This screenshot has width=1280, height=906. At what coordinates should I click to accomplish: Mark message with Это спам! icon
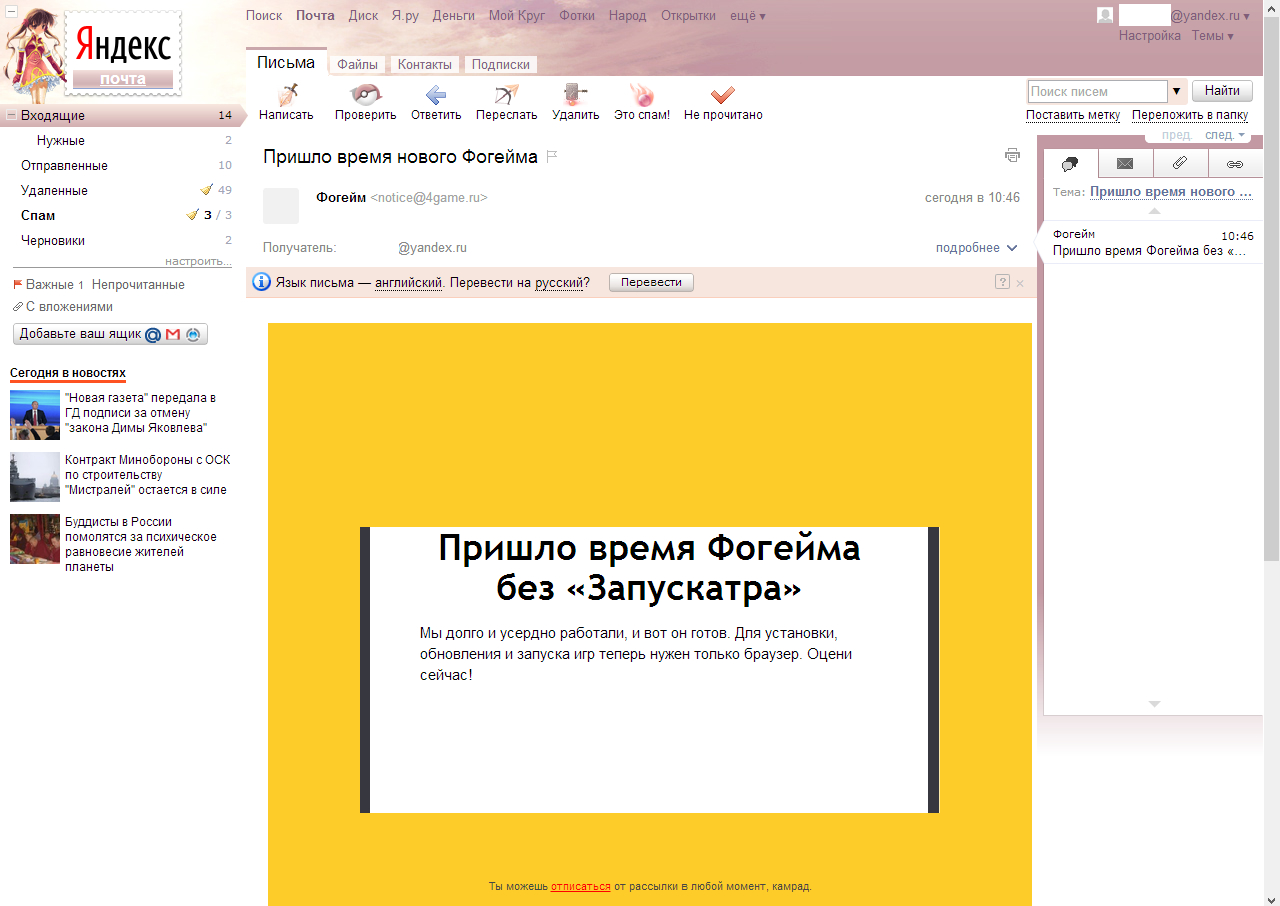[x=642, y=95]
